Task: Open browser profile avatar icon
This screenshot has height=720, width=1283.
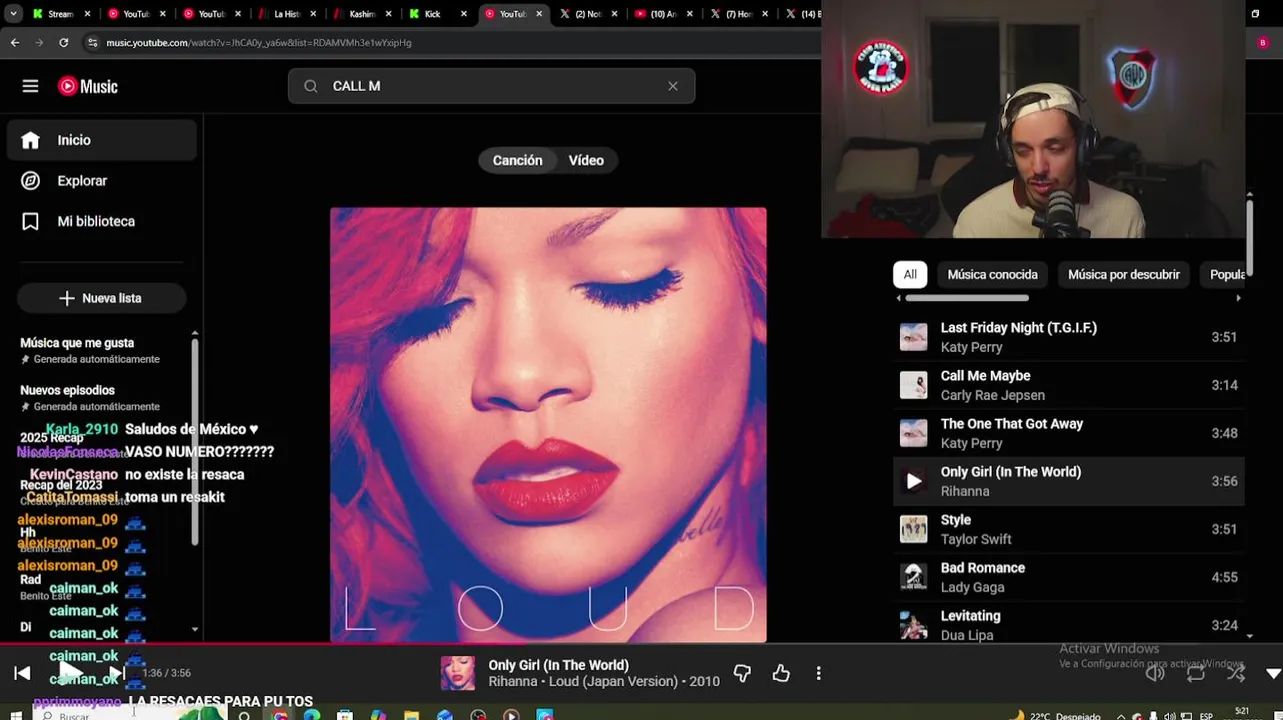Action: point(1262,42)
